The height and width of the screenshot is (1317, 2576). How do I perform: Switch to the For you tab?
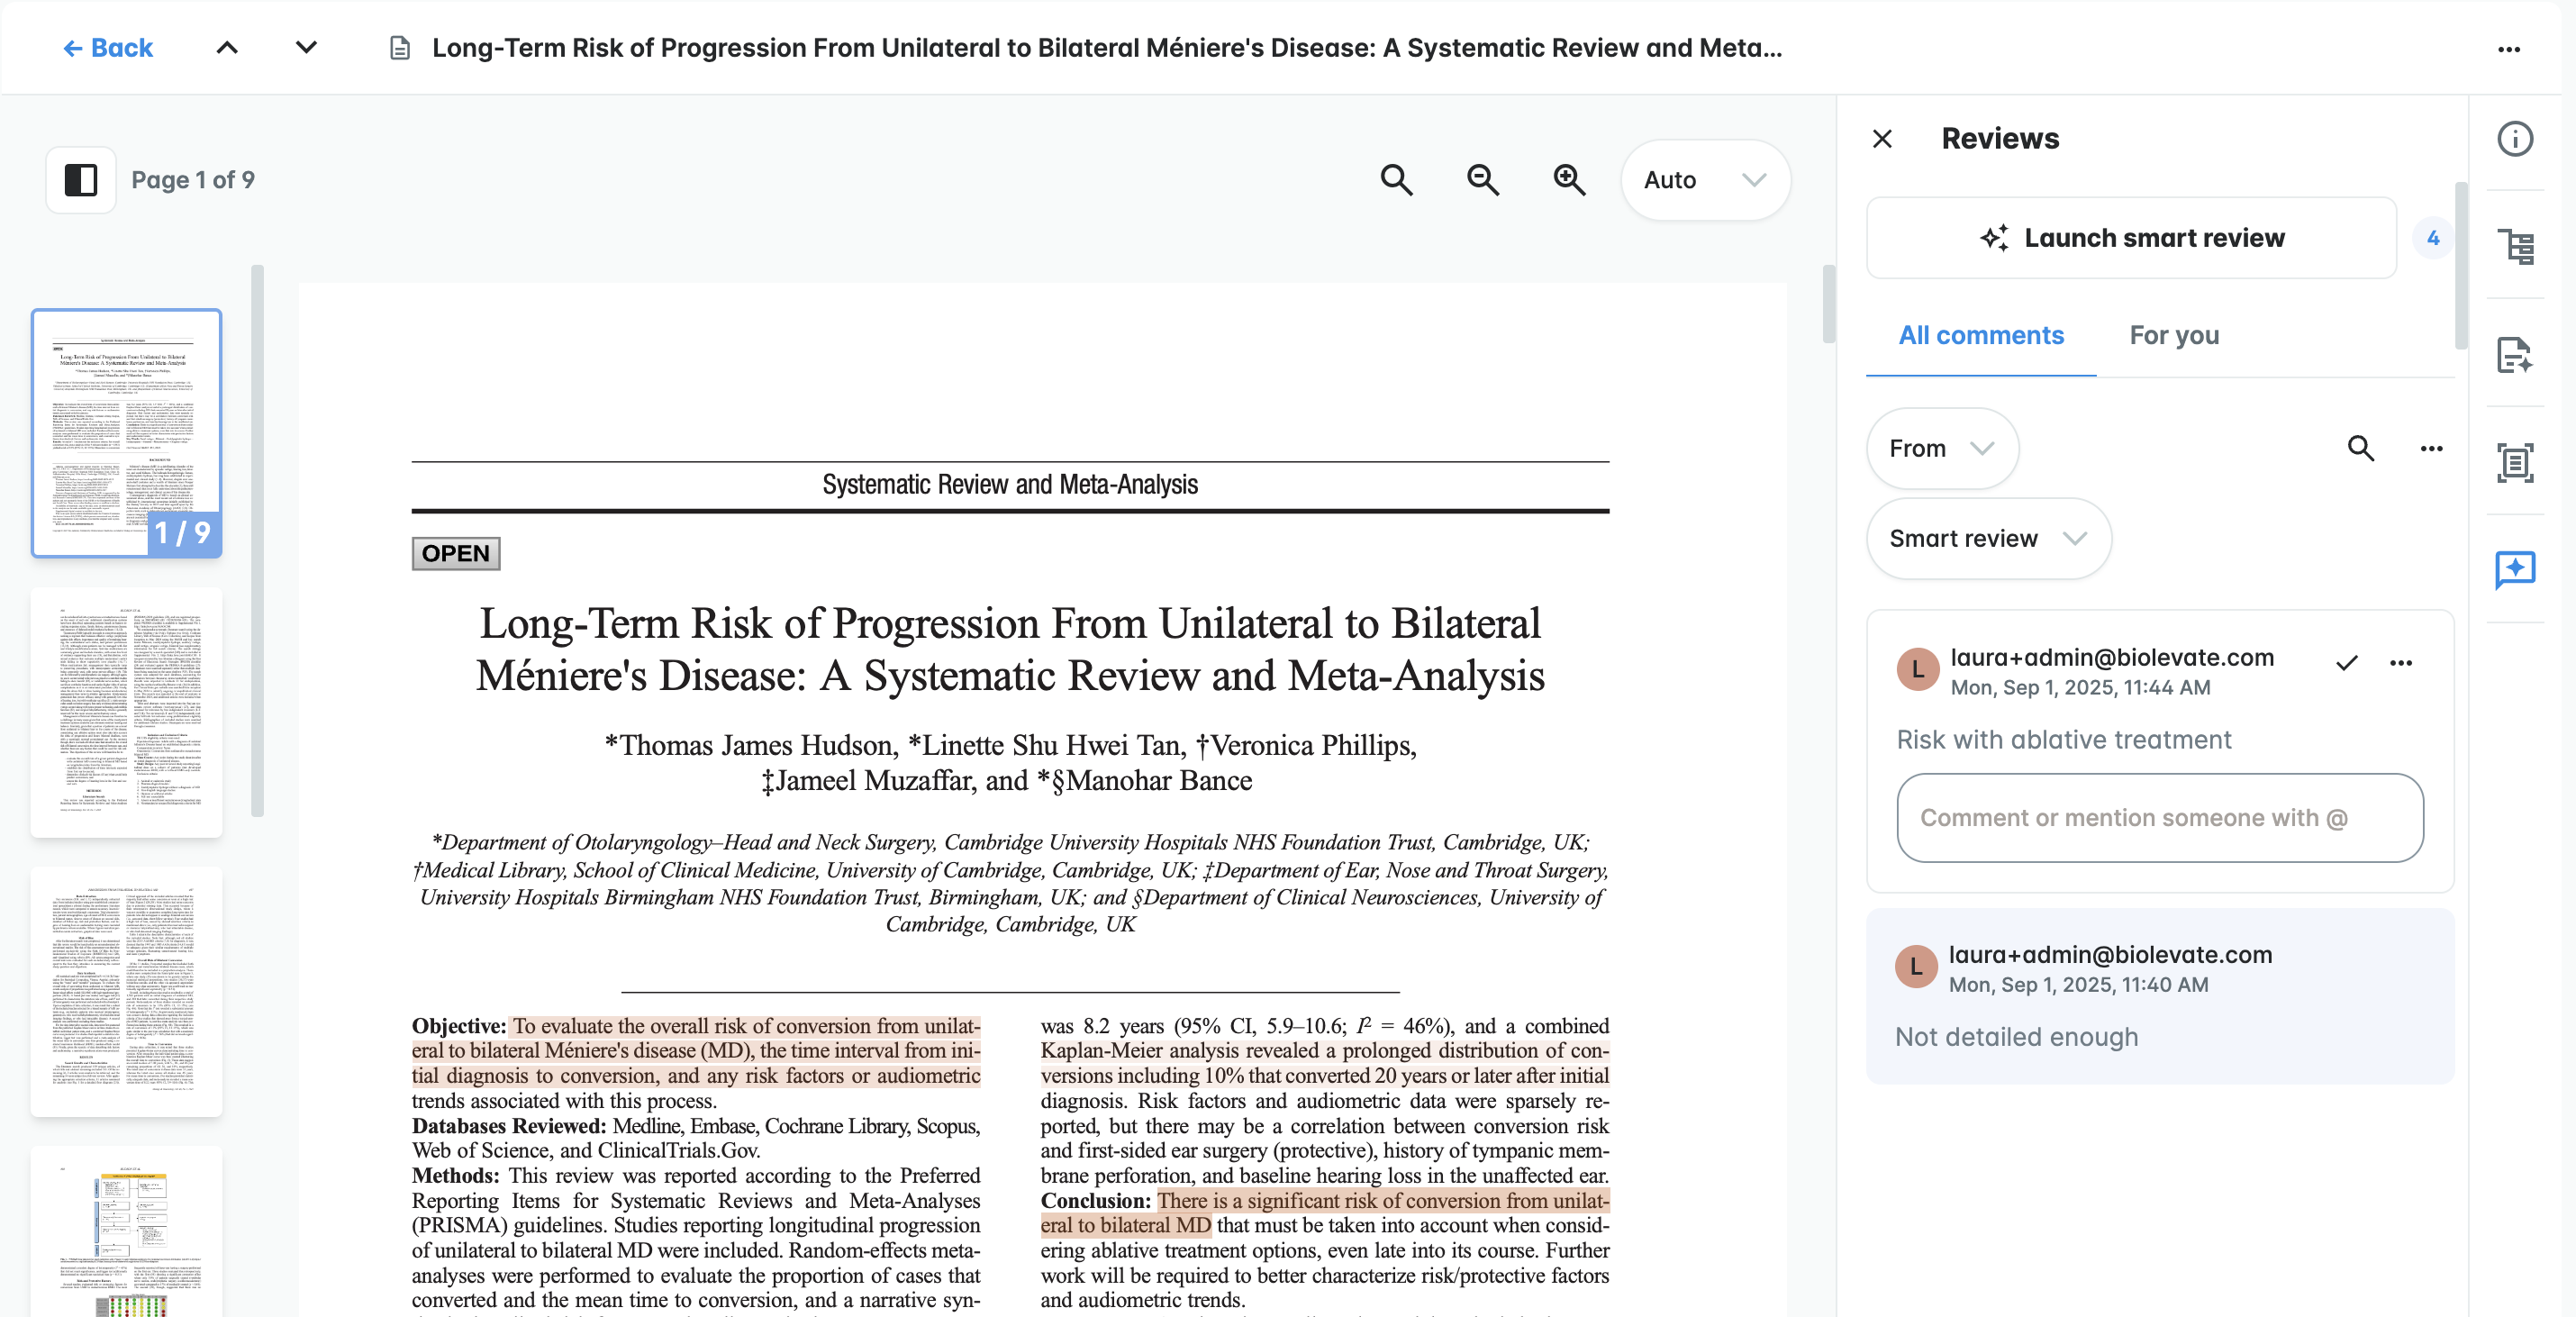click(x=2174, y=335)
